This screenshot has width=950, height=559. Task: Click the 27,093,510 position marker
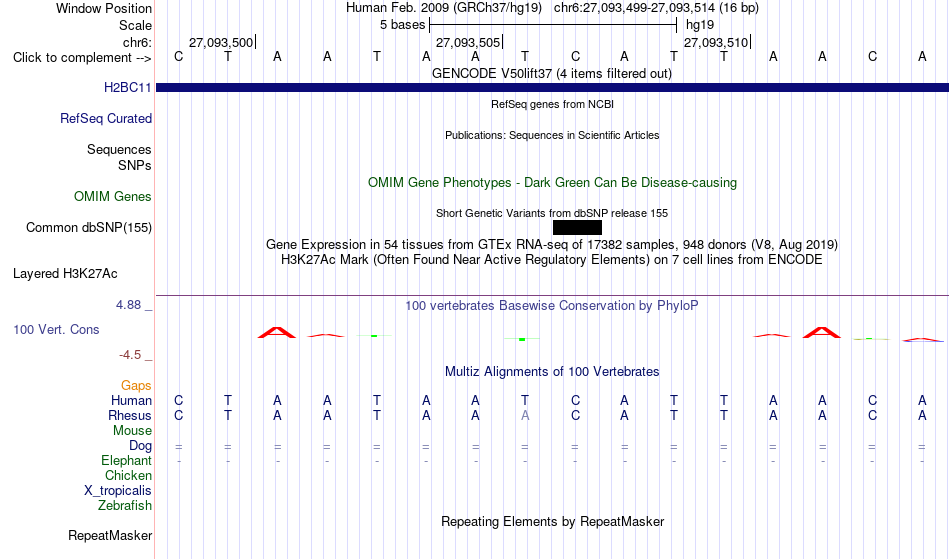coord(717,42)
